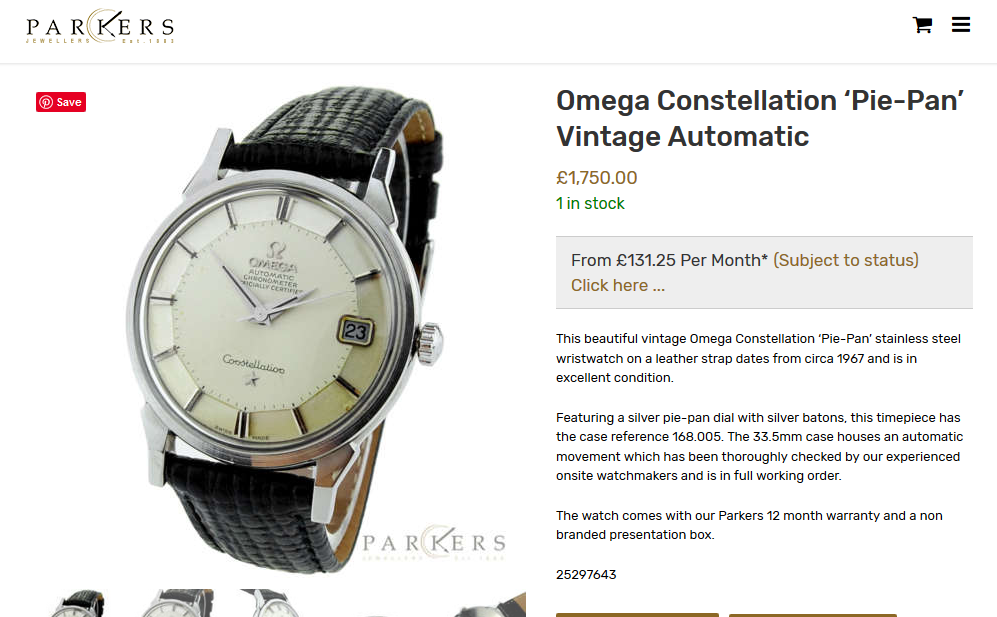
Task: Open the shopping cart
Action: click(x=922, y=25)
